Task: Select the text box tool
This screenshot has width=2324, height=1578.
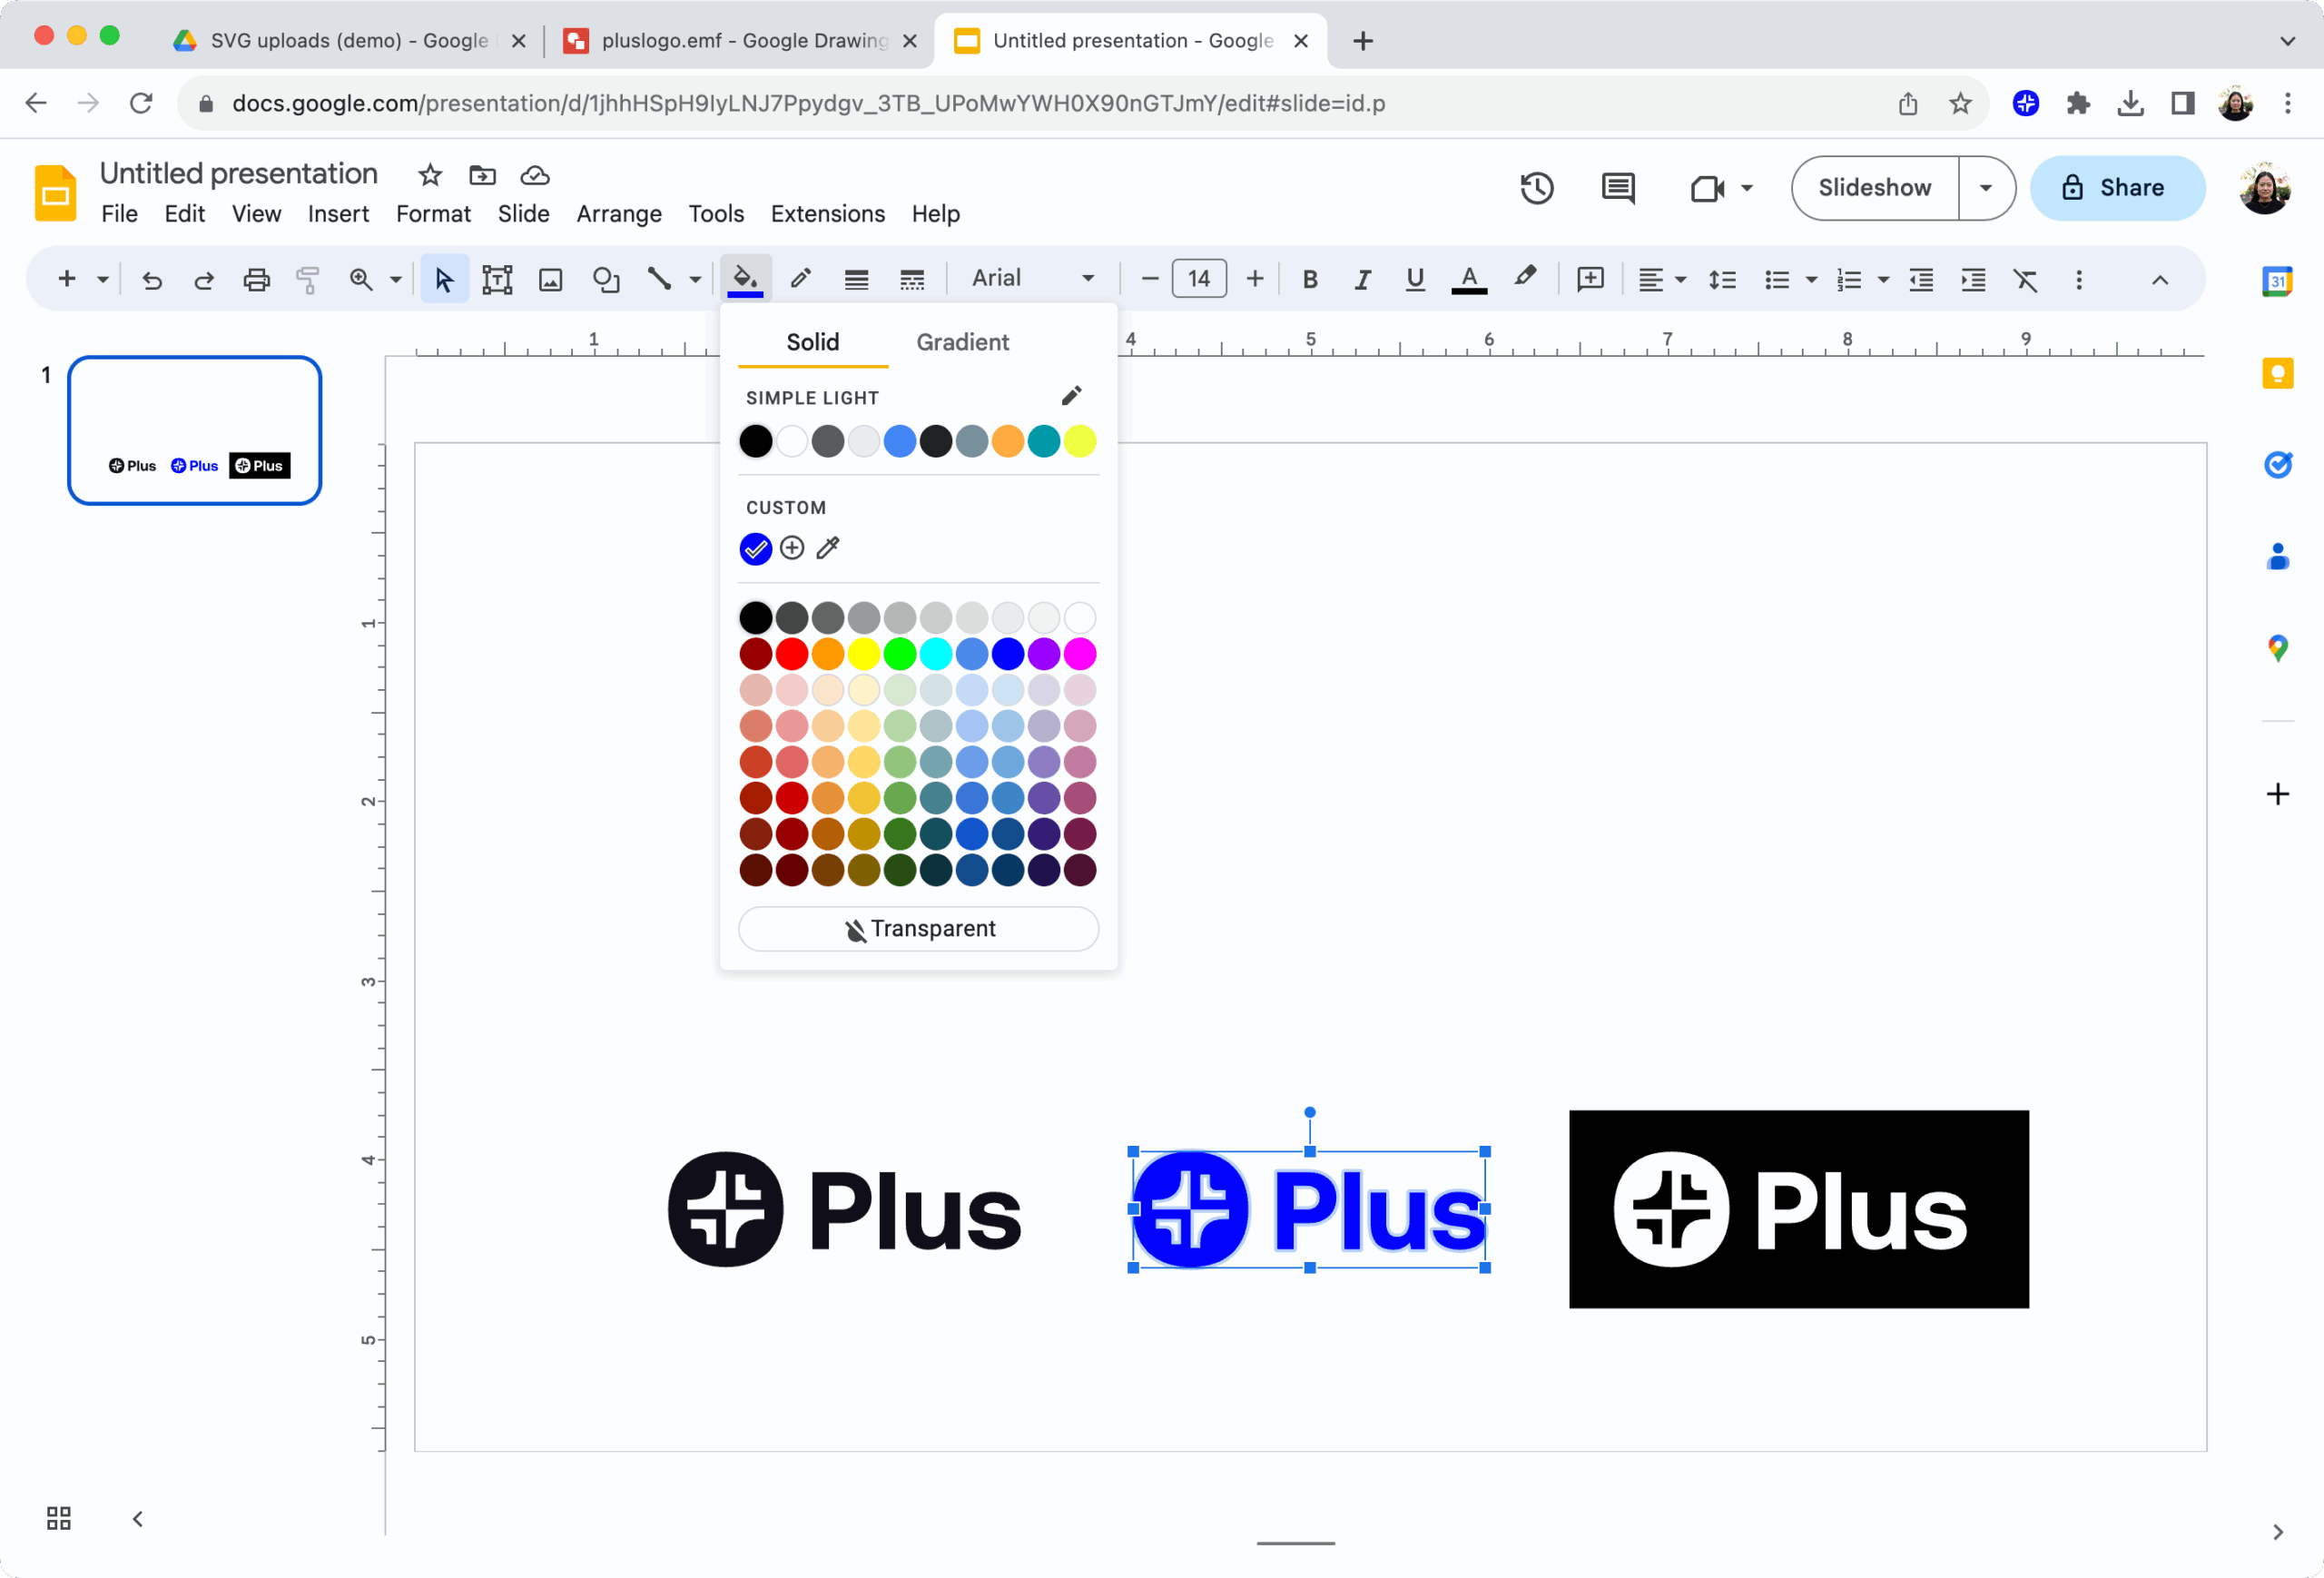Action: click(497, 279)
